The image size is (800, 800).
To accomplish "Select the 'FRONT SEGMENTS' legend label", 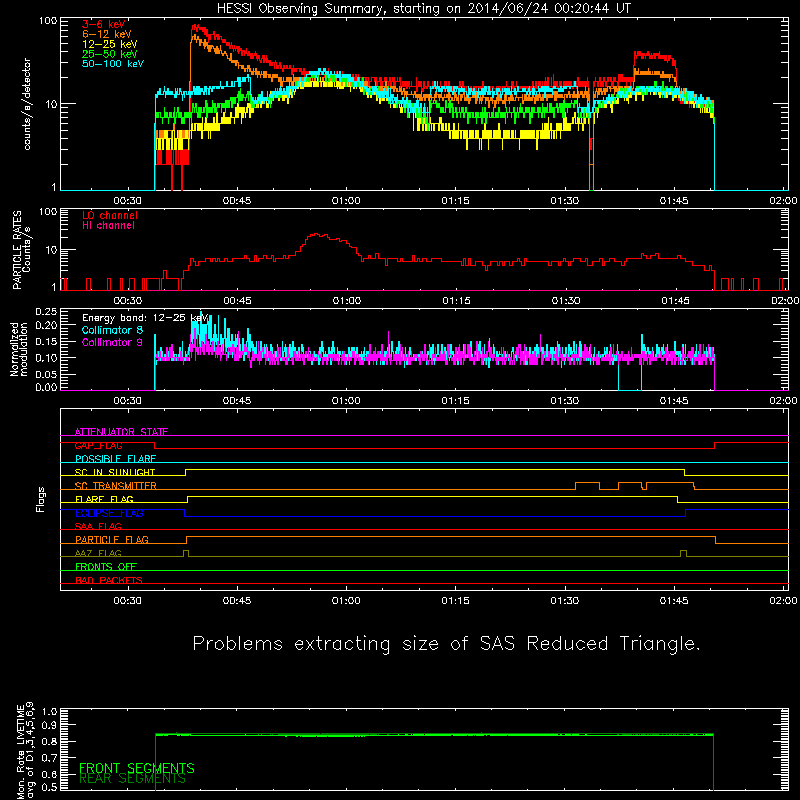I will 137,768.
